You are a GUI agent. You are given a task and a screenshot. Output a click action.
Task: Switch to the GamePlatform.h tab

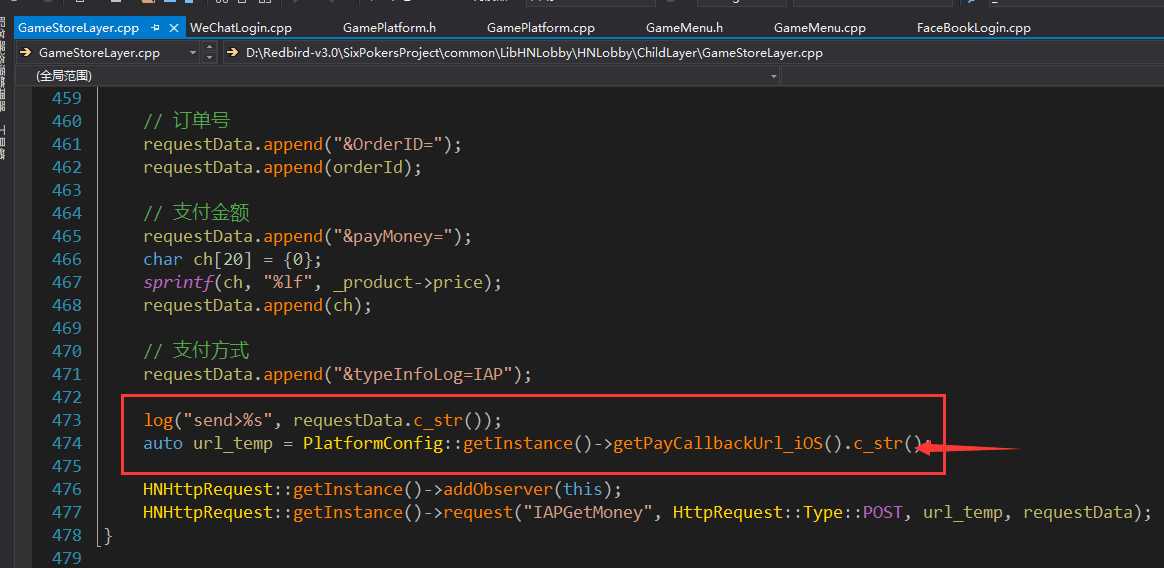click(389, 28)
